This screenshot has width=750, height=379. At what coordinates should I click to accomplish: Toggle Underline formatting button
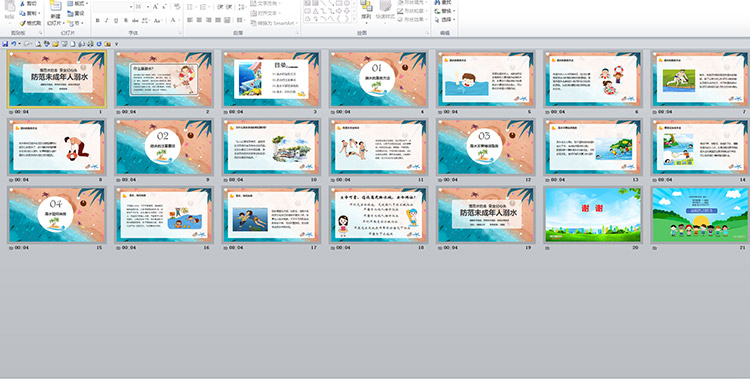point(116,21)
